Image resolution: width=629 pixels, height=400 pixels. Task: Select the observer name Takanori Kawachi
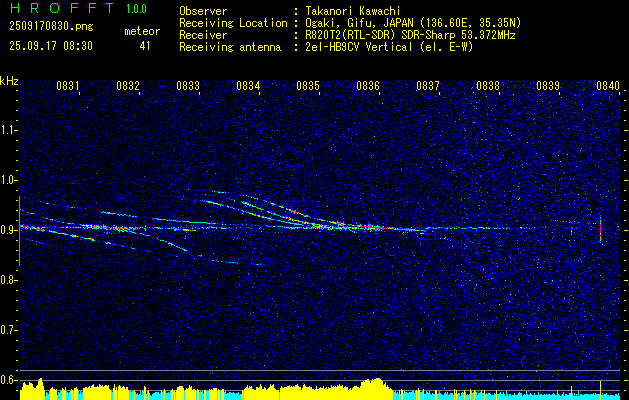tap(353, 11)
